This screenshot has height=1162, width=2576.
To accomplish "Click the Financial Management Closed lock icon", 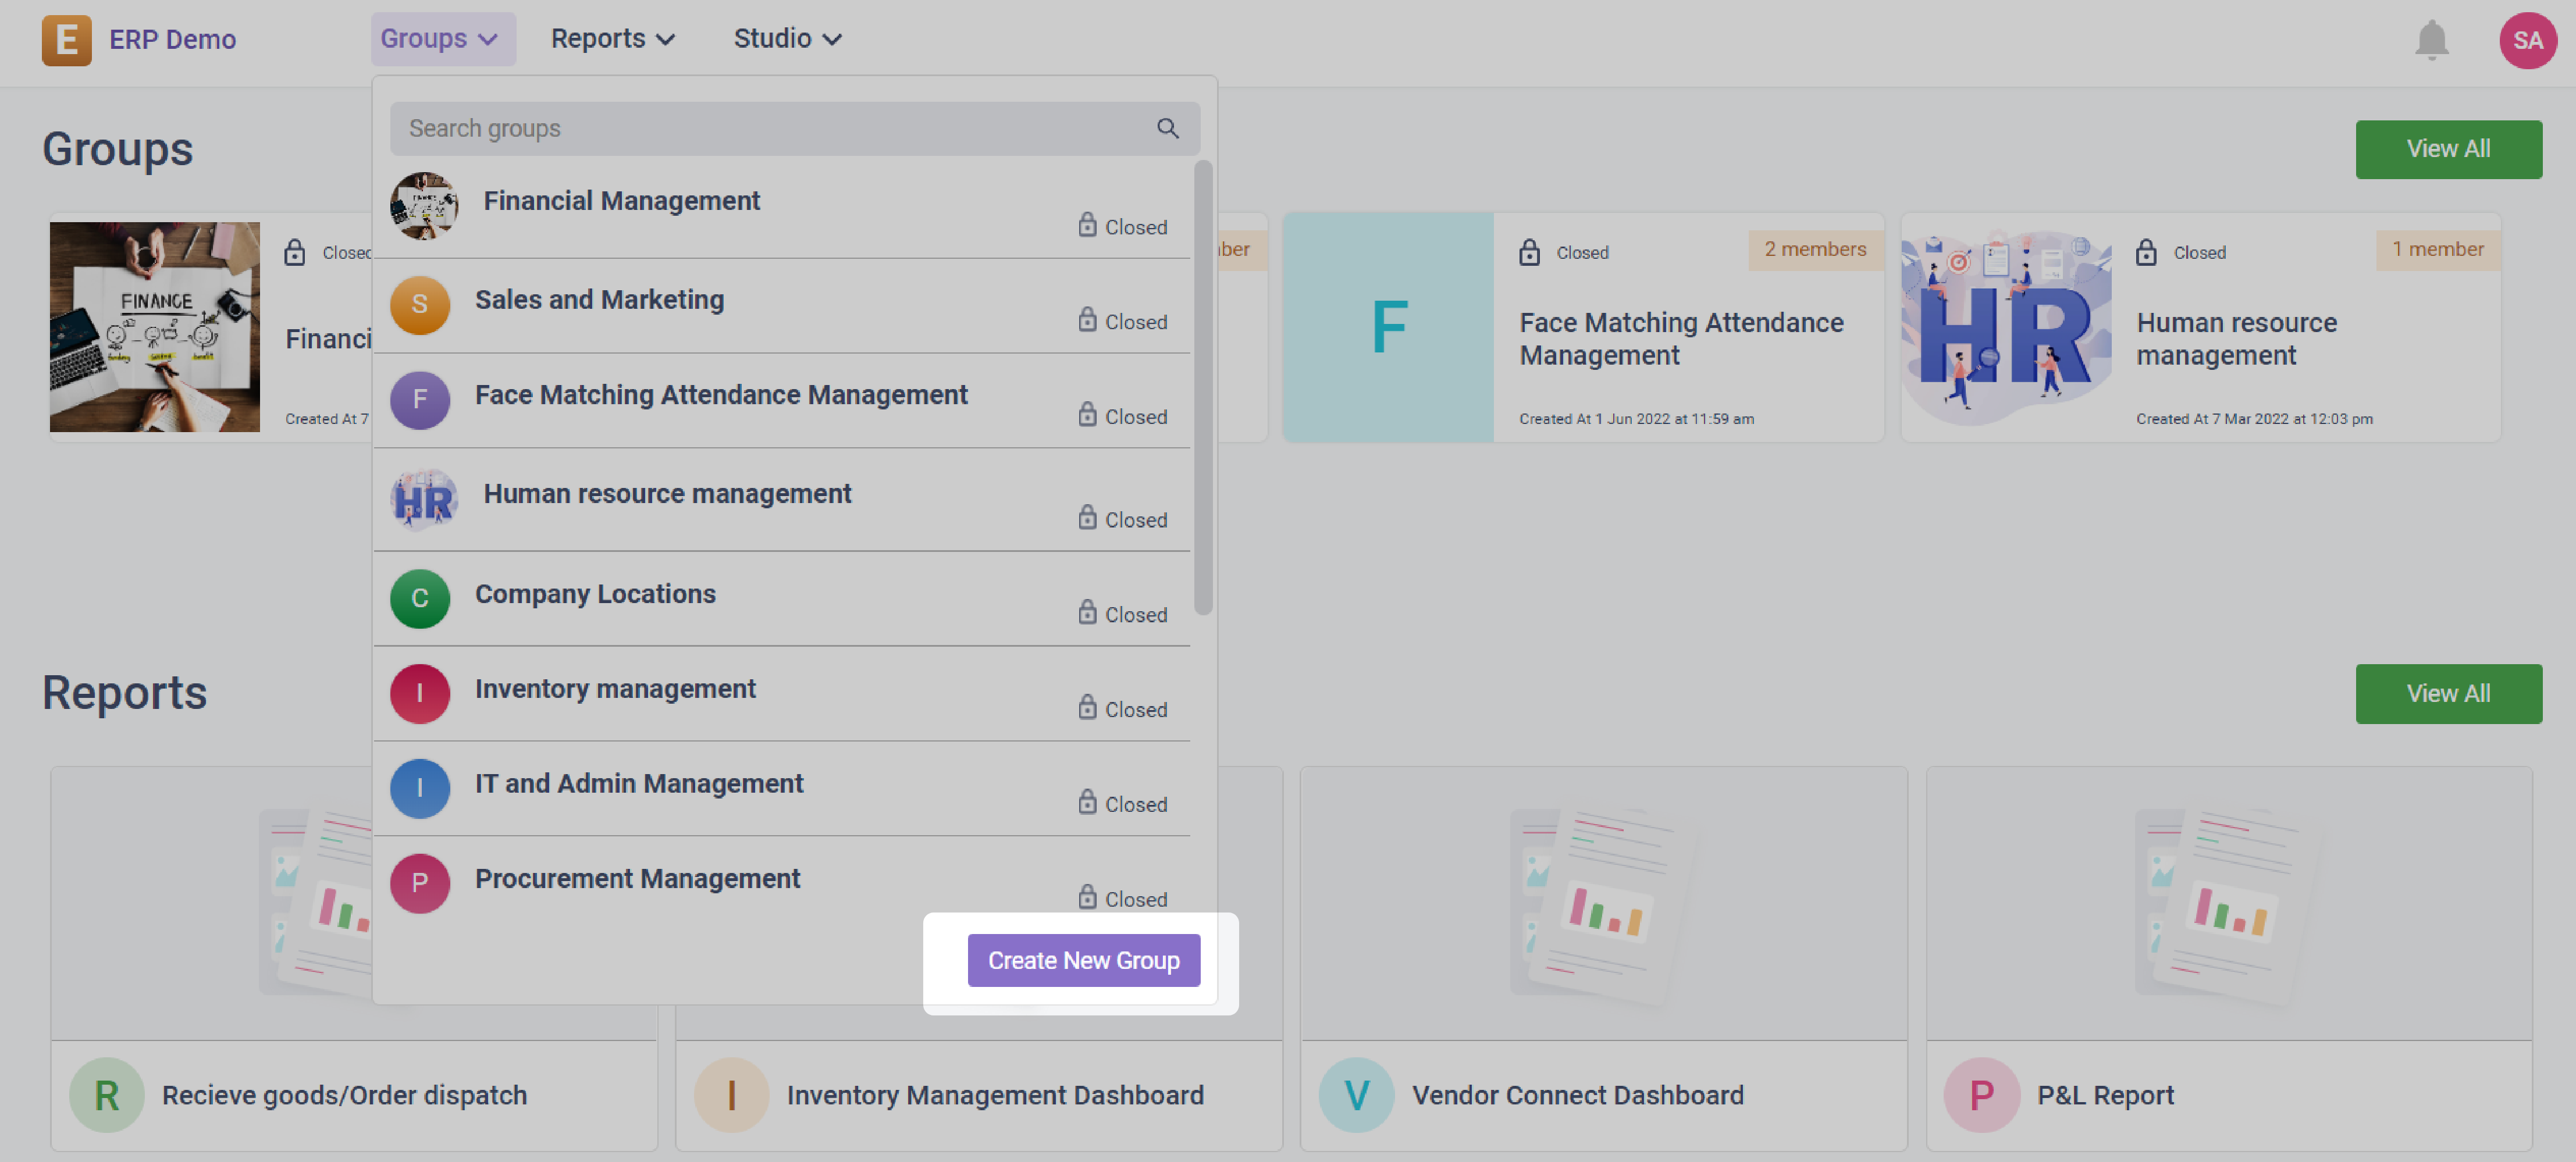I will [1087, 225].
